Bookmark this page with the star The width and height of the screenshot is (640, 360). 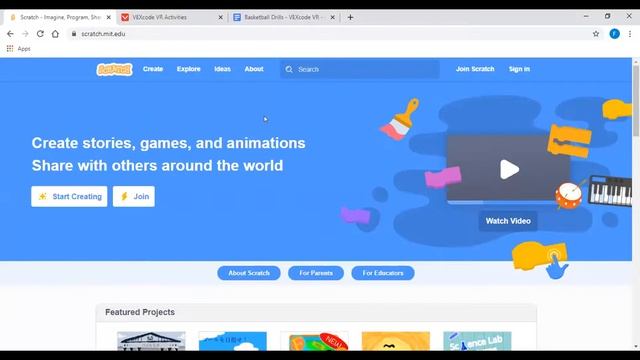(x=596, y=34)
